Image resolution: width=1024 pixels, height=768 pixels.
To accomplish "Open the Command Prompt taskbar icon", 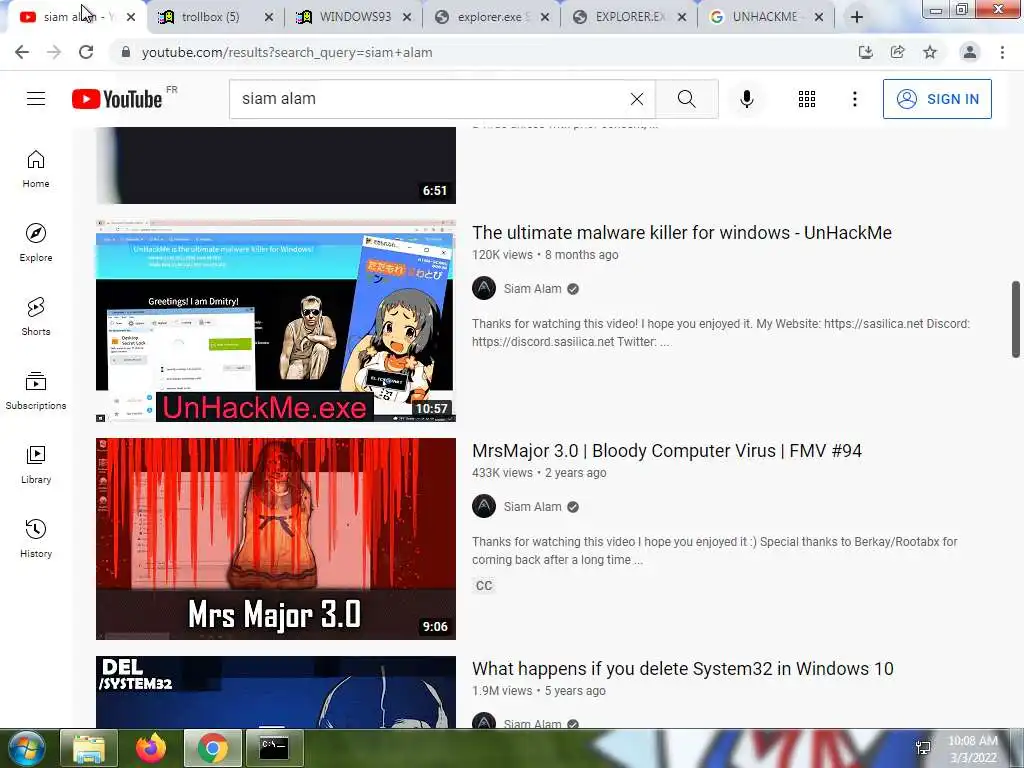I will click(x=274, y=748).
